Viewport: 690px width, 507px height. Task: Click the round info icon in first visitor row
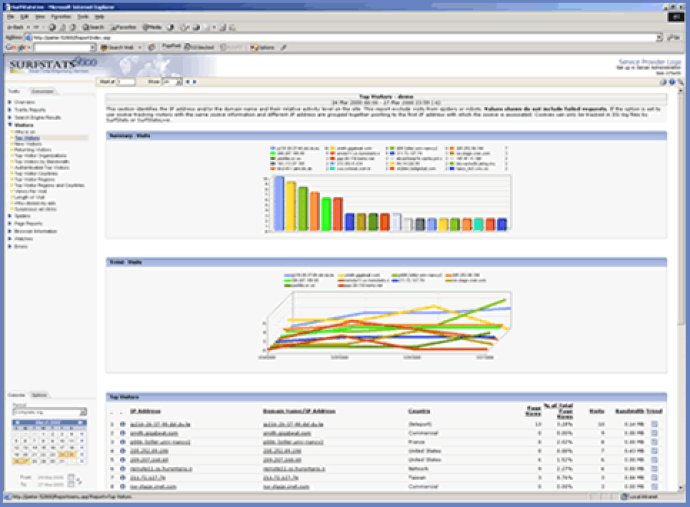coord(123,424)
